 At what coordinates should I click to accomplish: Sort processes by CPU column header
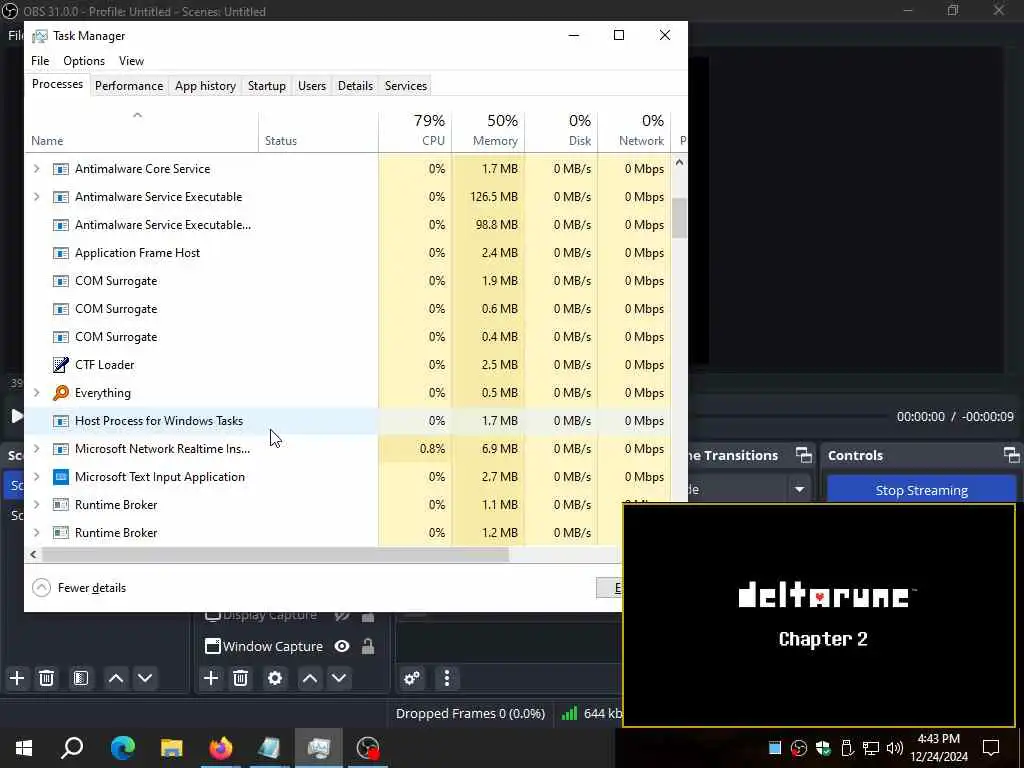(415, 131)
